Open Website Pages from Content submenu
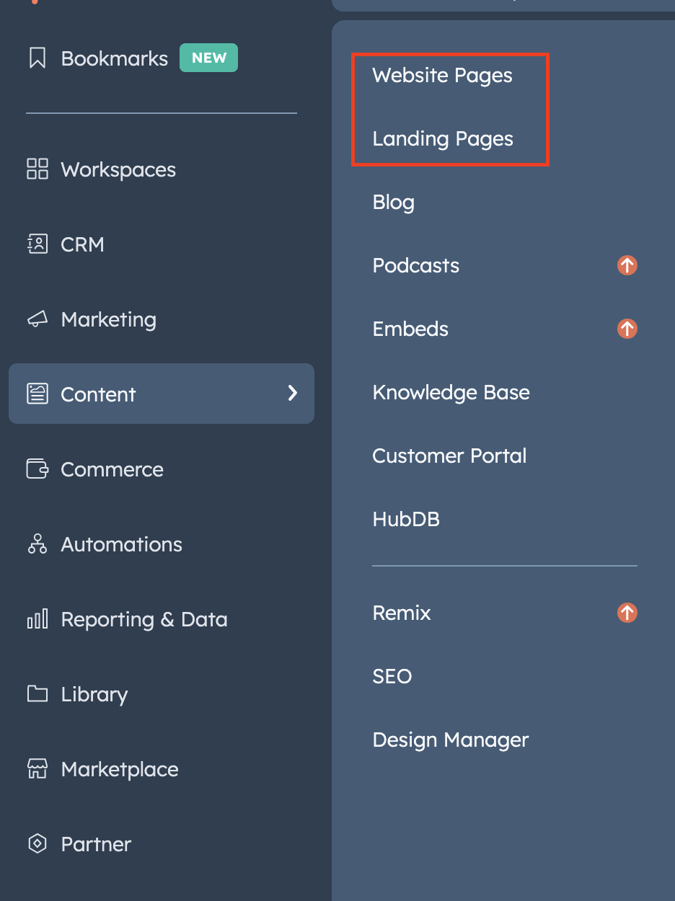Viewport: 675px width, 901px height. [x=442, y=75]
